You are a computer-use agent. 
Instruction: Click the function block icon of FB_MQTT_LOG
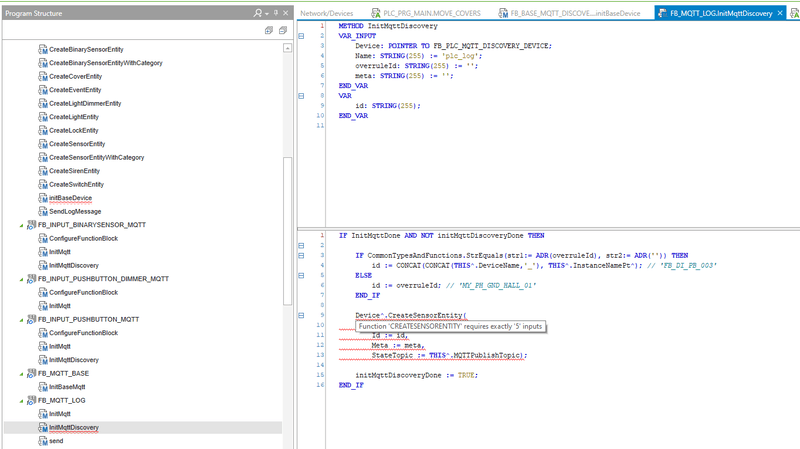tap(32, 401)
